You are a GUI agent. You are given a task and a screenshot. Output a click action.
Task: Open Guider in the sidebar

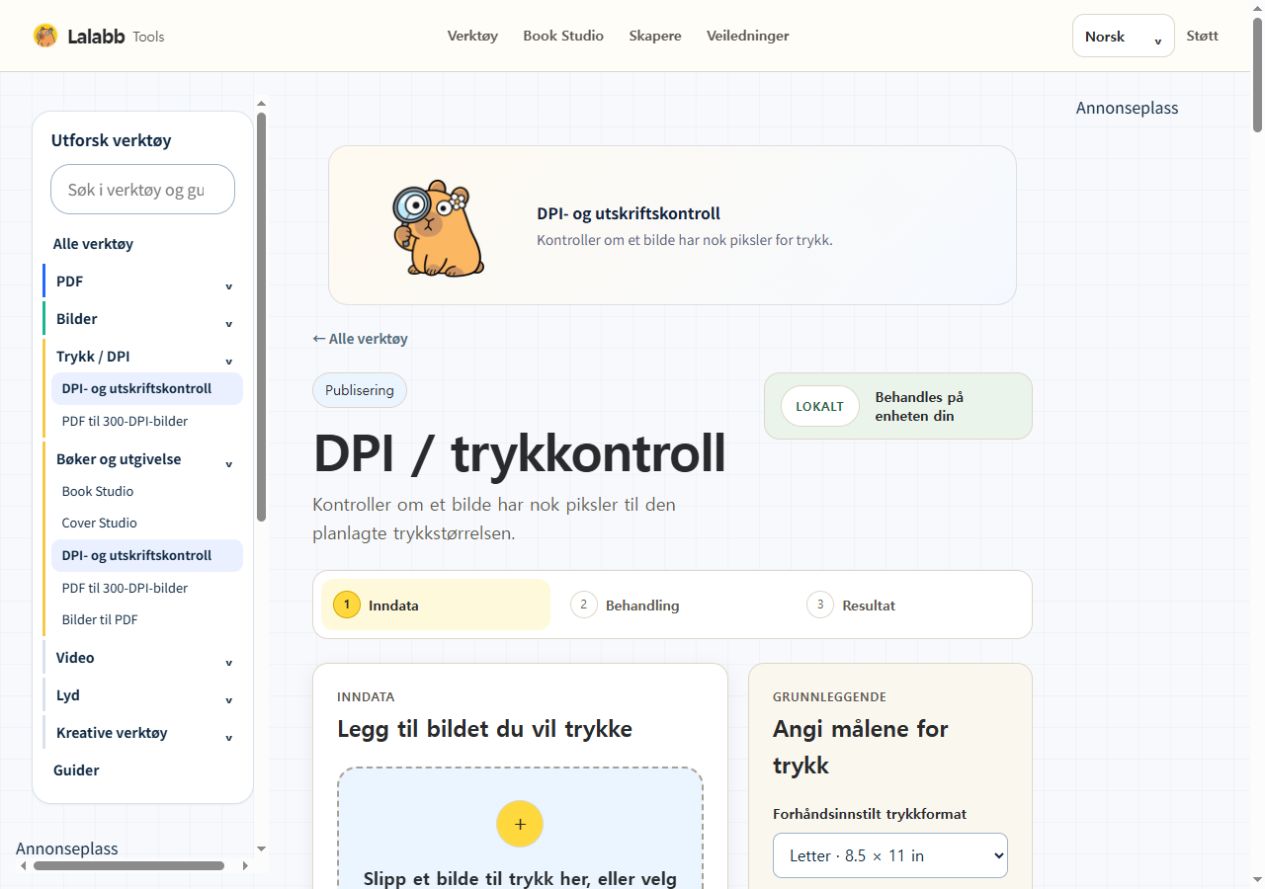point(76,770)
